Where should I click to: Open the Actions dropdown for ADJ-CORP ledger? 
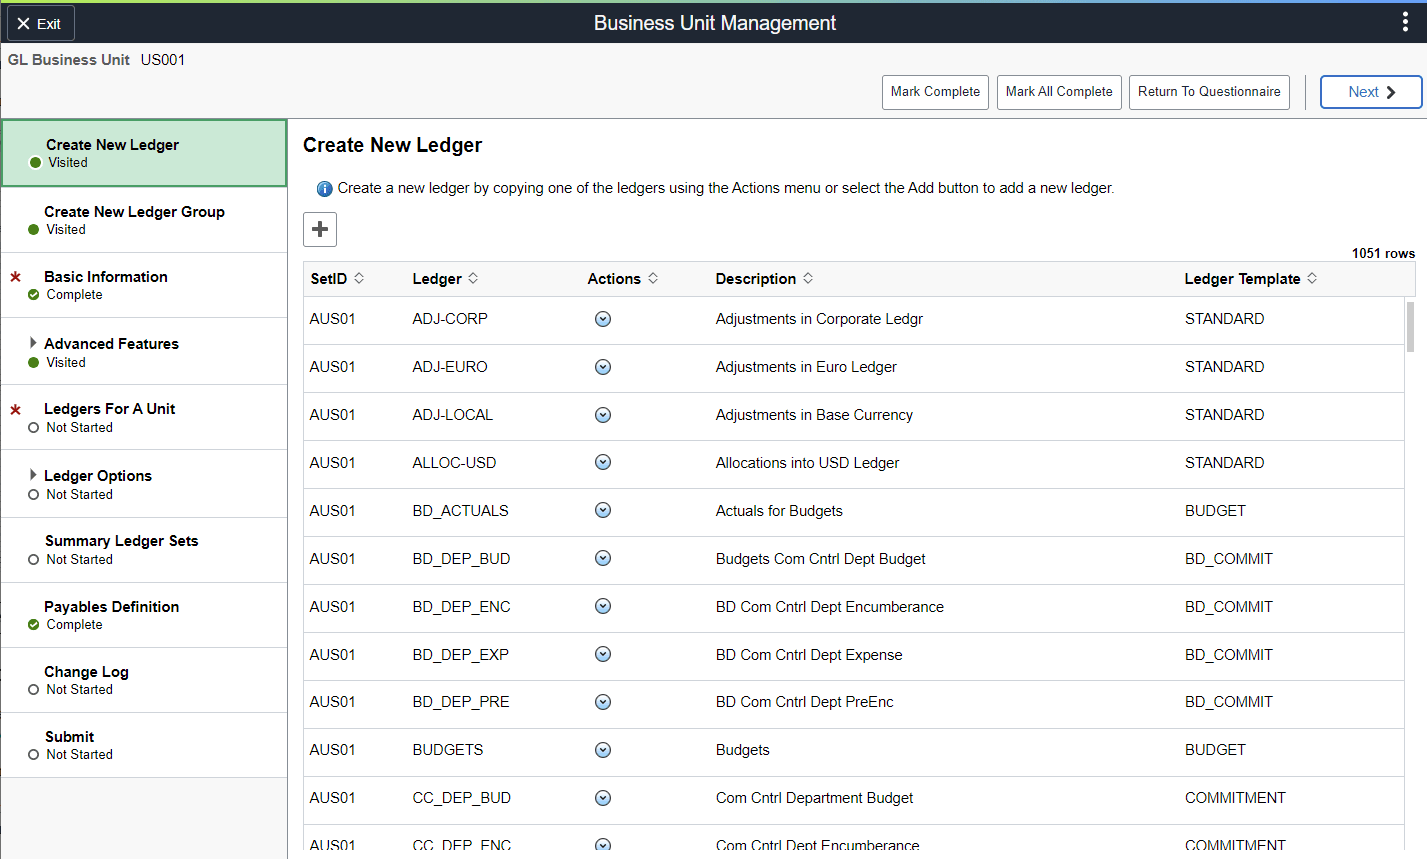click(x=603, y=318)
